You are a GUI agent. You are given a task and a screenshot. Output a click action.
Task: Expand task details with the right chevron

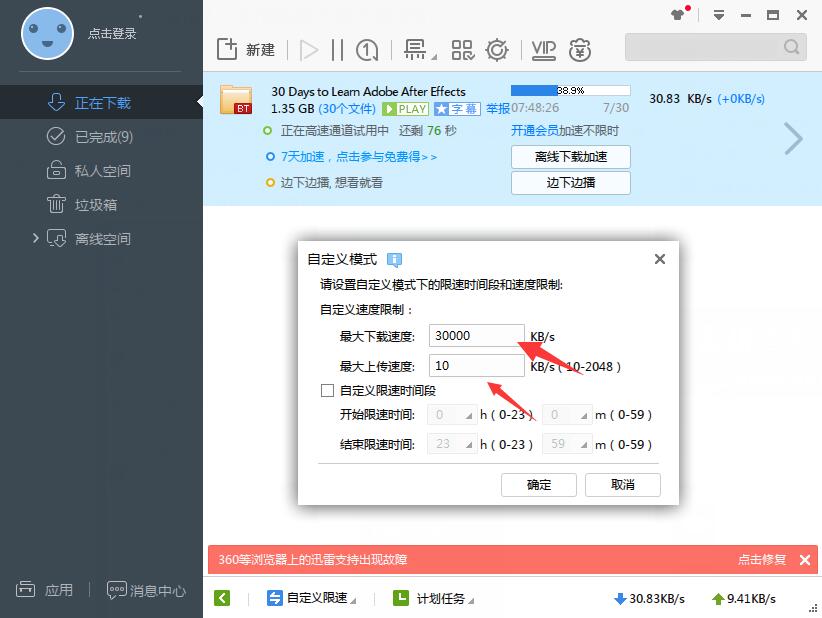[x=794, y=139]
